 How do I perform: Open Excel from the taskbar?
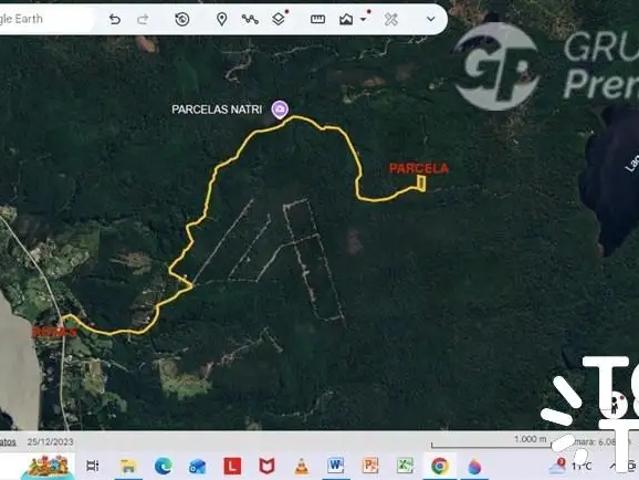point(405,465)
